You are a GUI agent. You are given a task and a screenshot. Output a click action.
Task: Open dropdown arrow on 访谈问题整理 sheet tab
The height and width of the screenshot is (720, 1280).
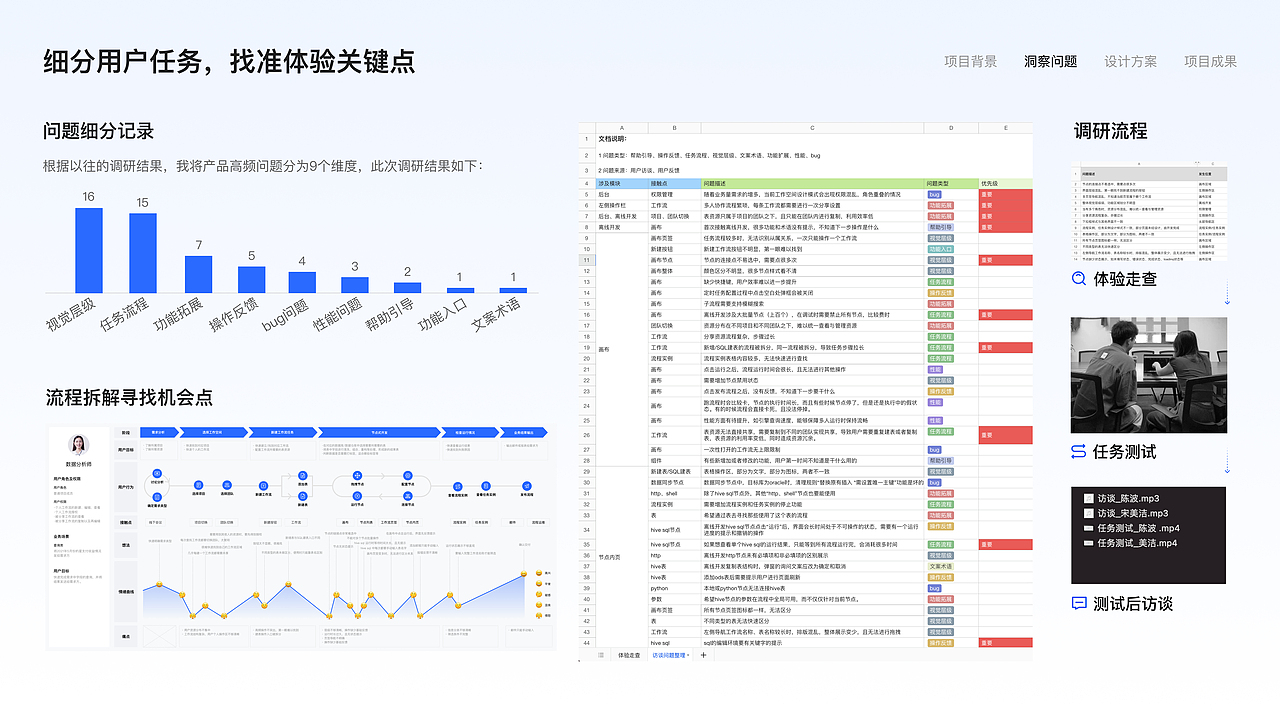pyautogui.click(x=688, y=655)
